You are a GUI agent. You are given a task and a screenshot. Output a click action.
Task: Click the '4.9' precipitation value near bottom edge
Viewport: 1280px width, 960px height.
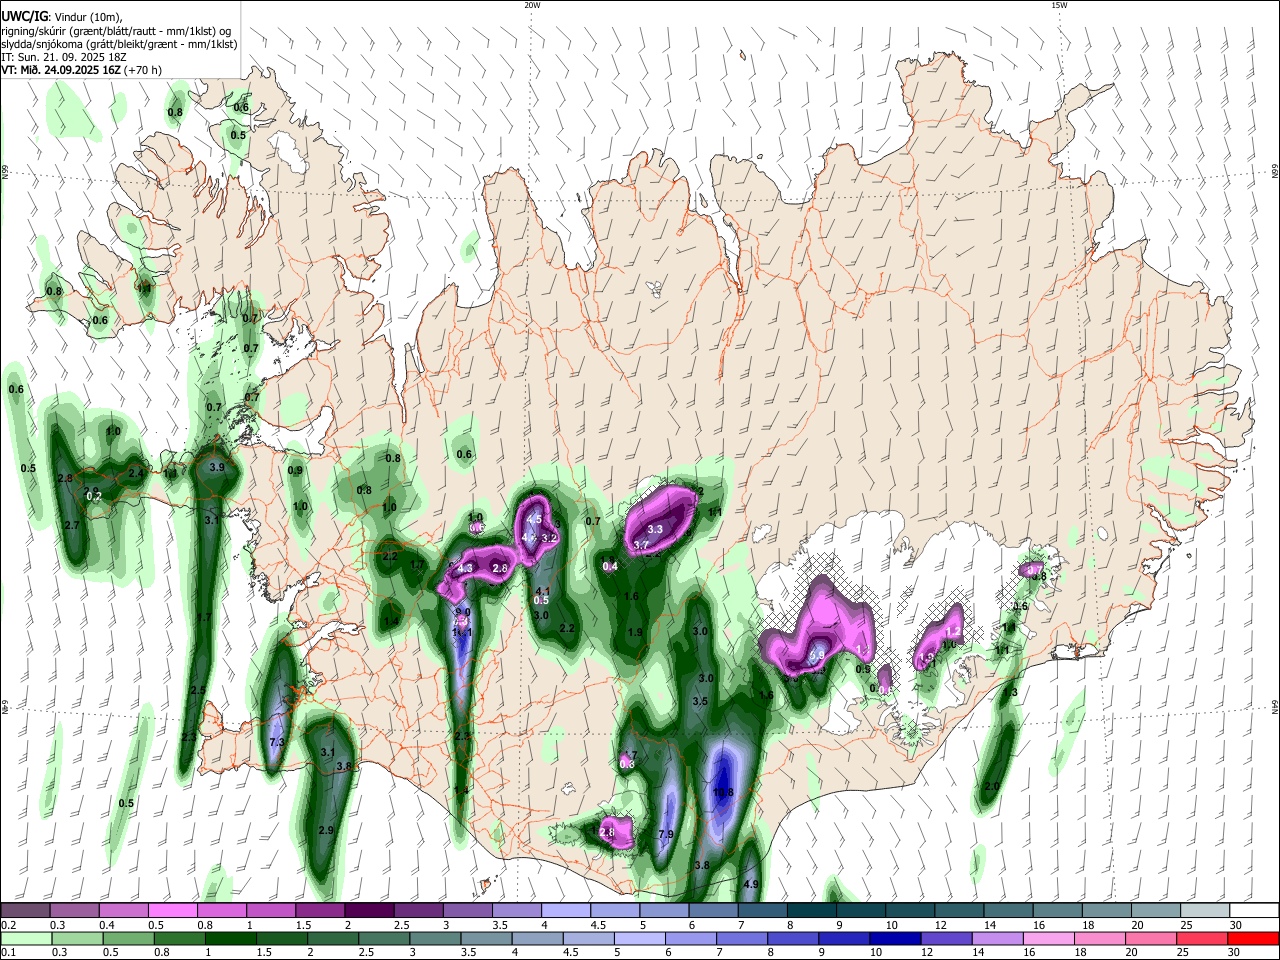click(x=752, y=884)
